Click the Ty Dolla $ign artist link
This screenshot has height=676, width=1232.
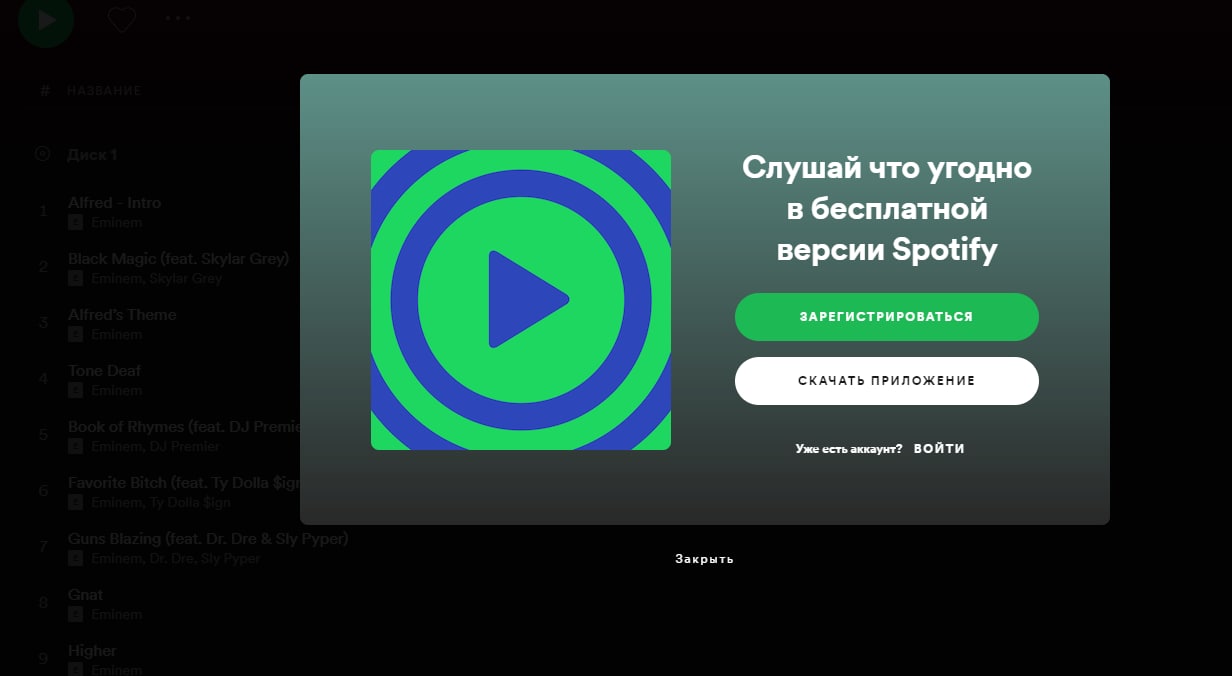tap(190, 502)
